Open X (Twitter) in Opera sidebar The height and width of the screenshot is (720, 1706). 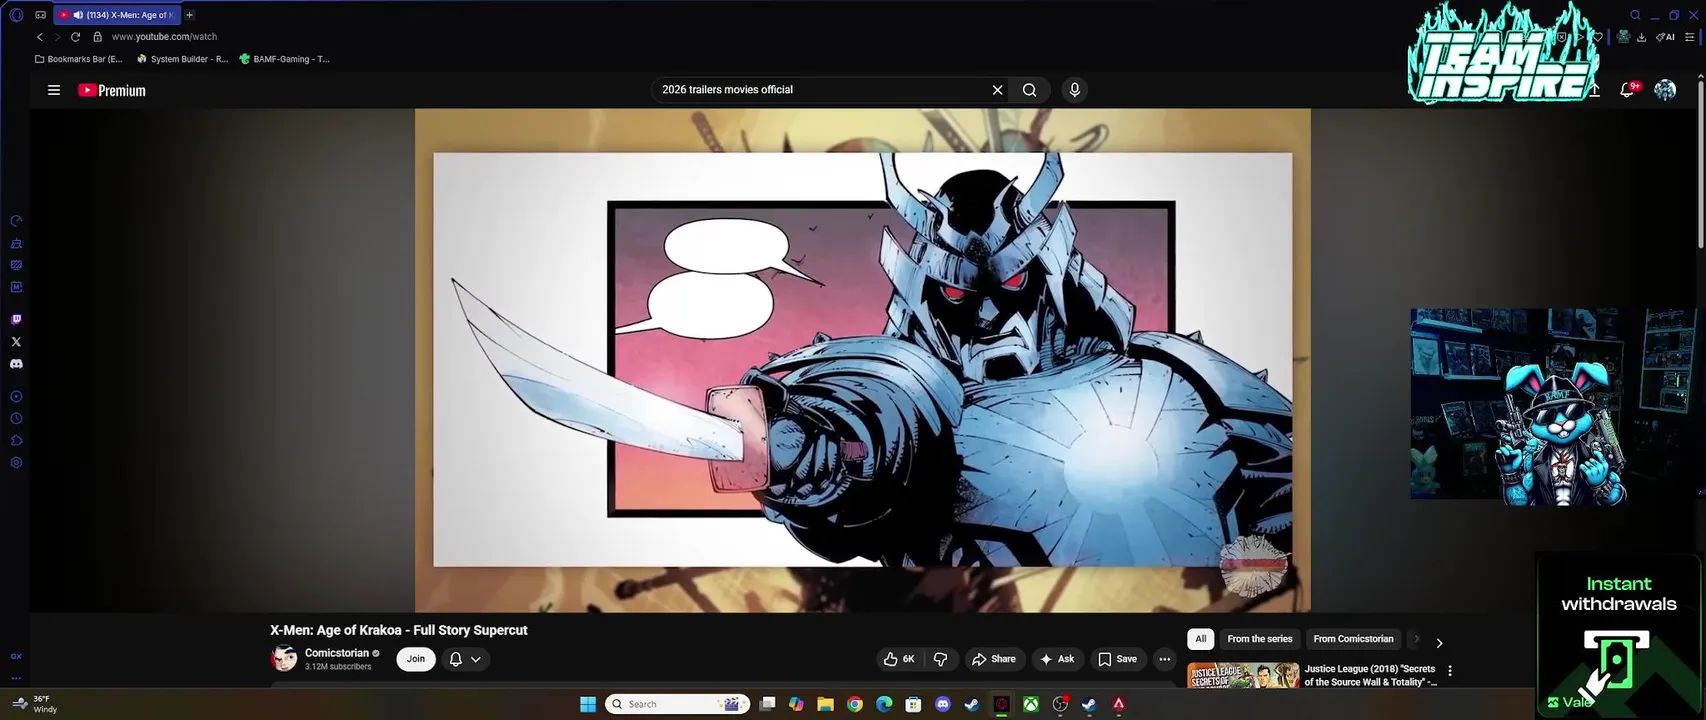coord(16,342)
